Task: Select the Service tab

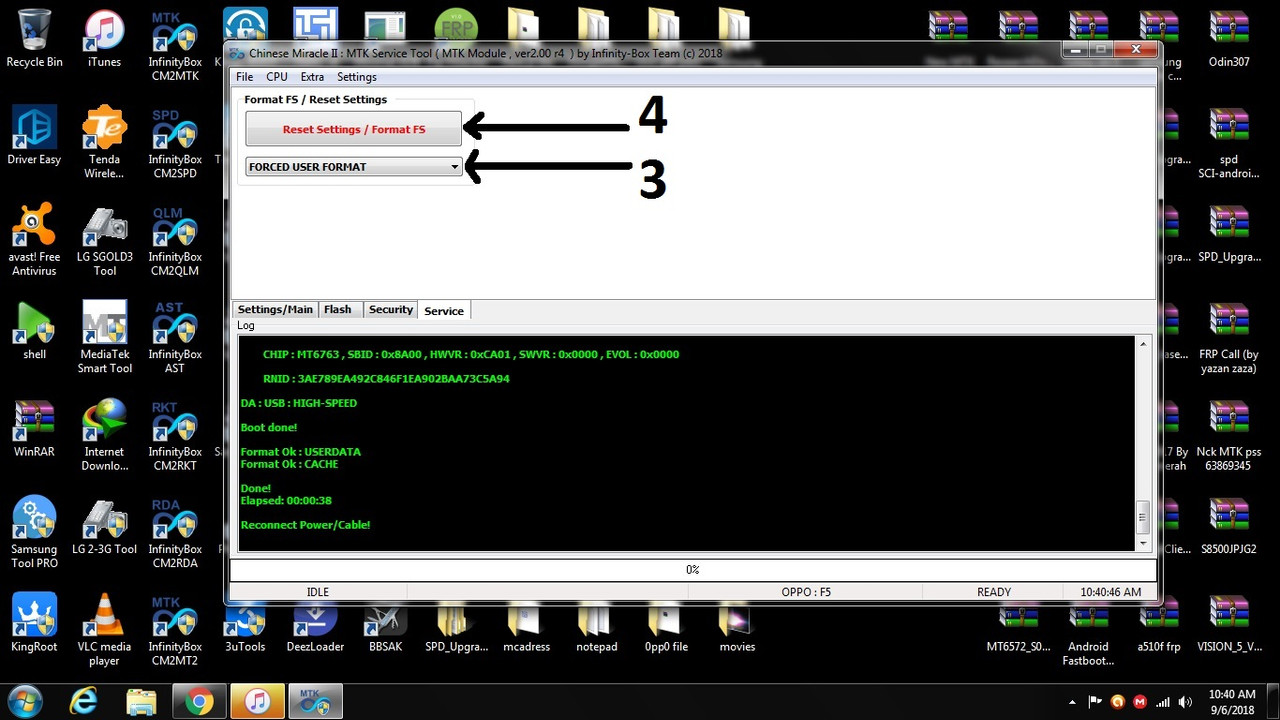Action: point(444,311)
